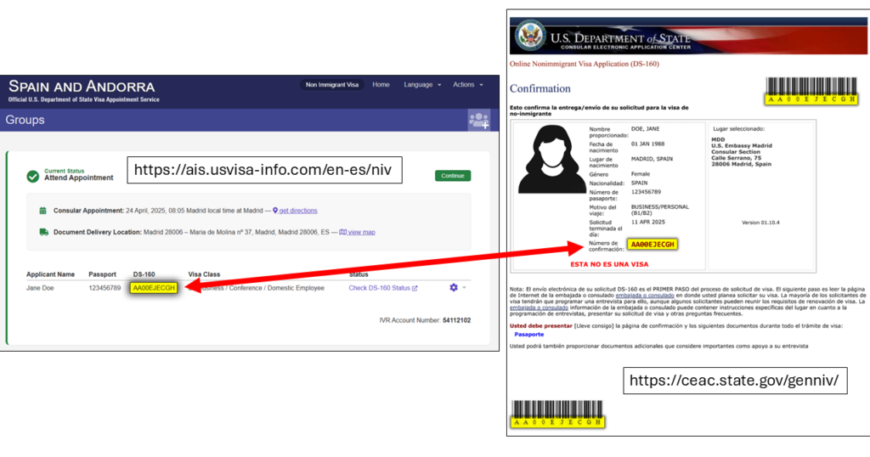The width and height of the screenshot is (870, 457).
Task: Click the completion date 11 APR 2025
Action: click(x=648, y=222)
